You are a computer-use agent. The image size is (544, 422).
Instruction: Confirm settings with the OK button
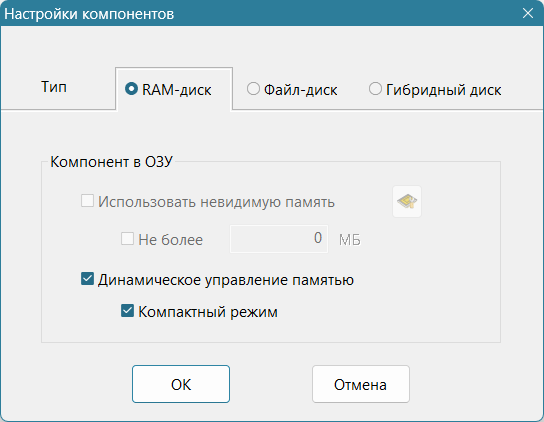point(181,384)
